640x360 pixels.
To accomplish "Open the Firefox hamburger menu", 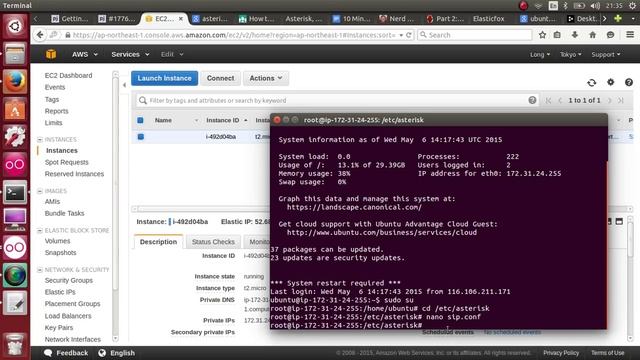I will point(630,35).
